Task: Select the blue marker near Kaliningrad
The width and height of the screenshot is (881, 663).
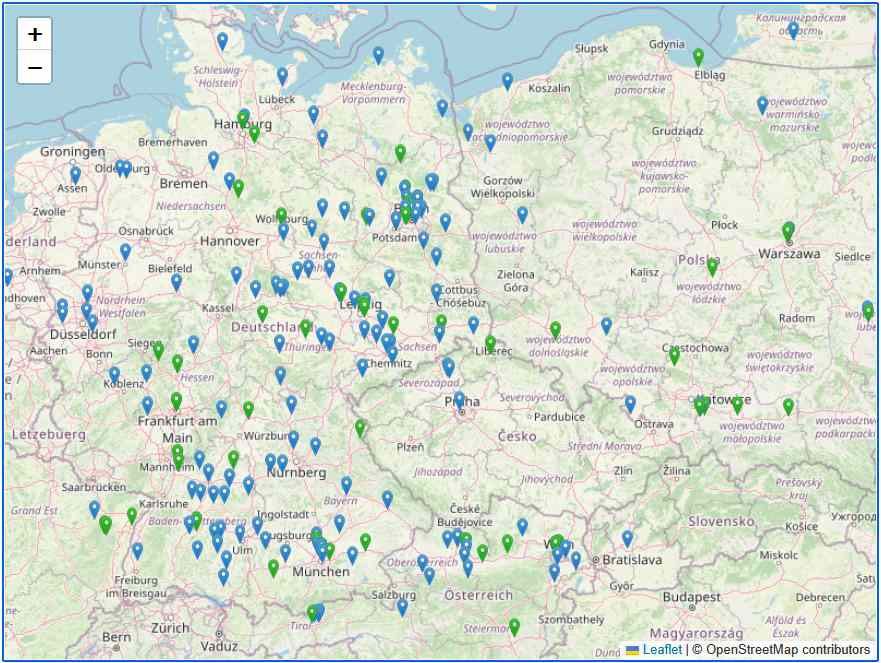Action: [793, 30]
